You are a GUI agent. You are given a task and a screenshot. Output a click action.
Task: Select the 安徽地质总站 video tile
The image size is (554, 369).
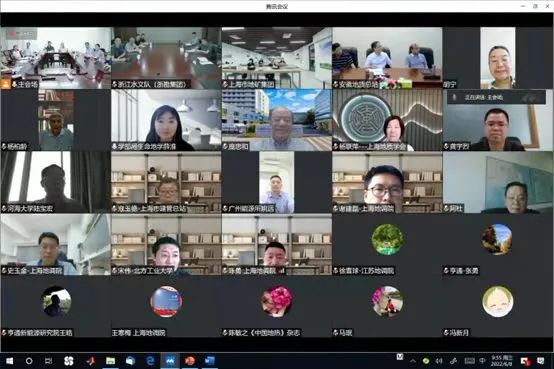tap(387, 58)
